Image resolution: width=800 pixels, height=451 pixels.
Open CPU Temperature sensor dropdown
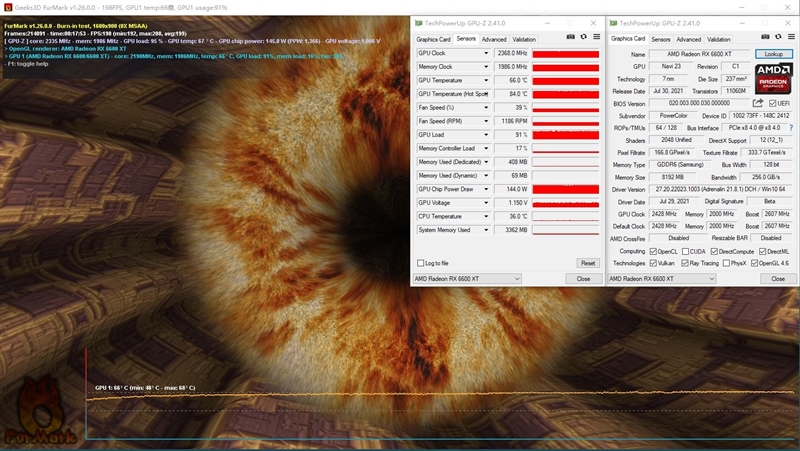[486, 216]
